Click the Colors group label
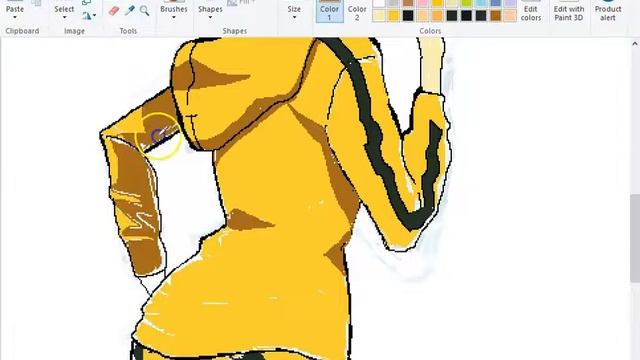Image resolution: width=640 pixels, height=360 pixels. pyautogui.click(x=430, y=31)
